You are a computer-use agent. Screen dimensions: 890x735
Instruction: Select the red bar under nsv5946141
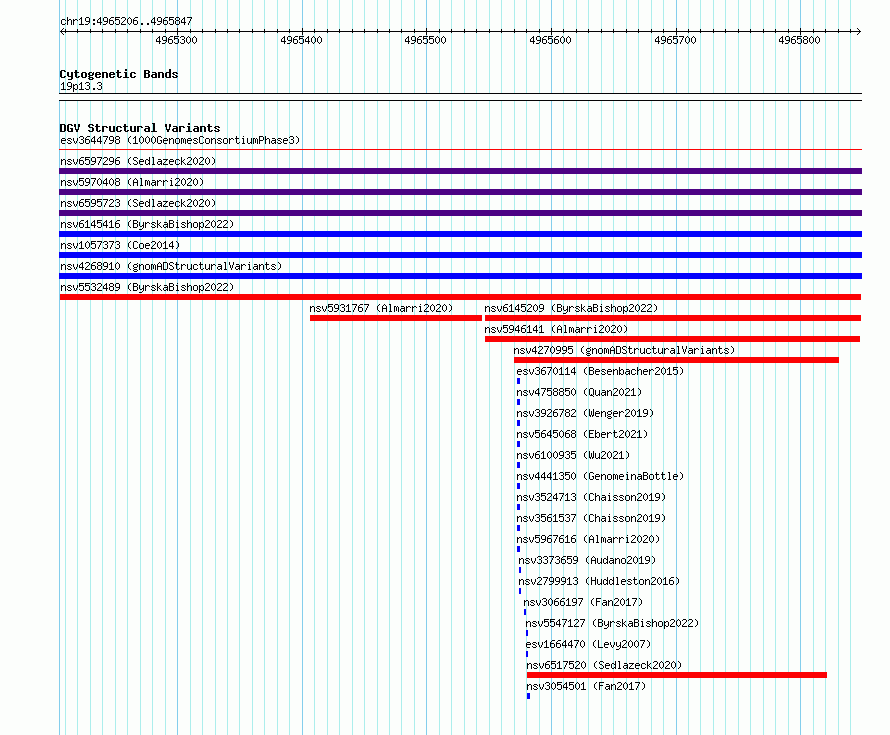[x=673, y=339]
